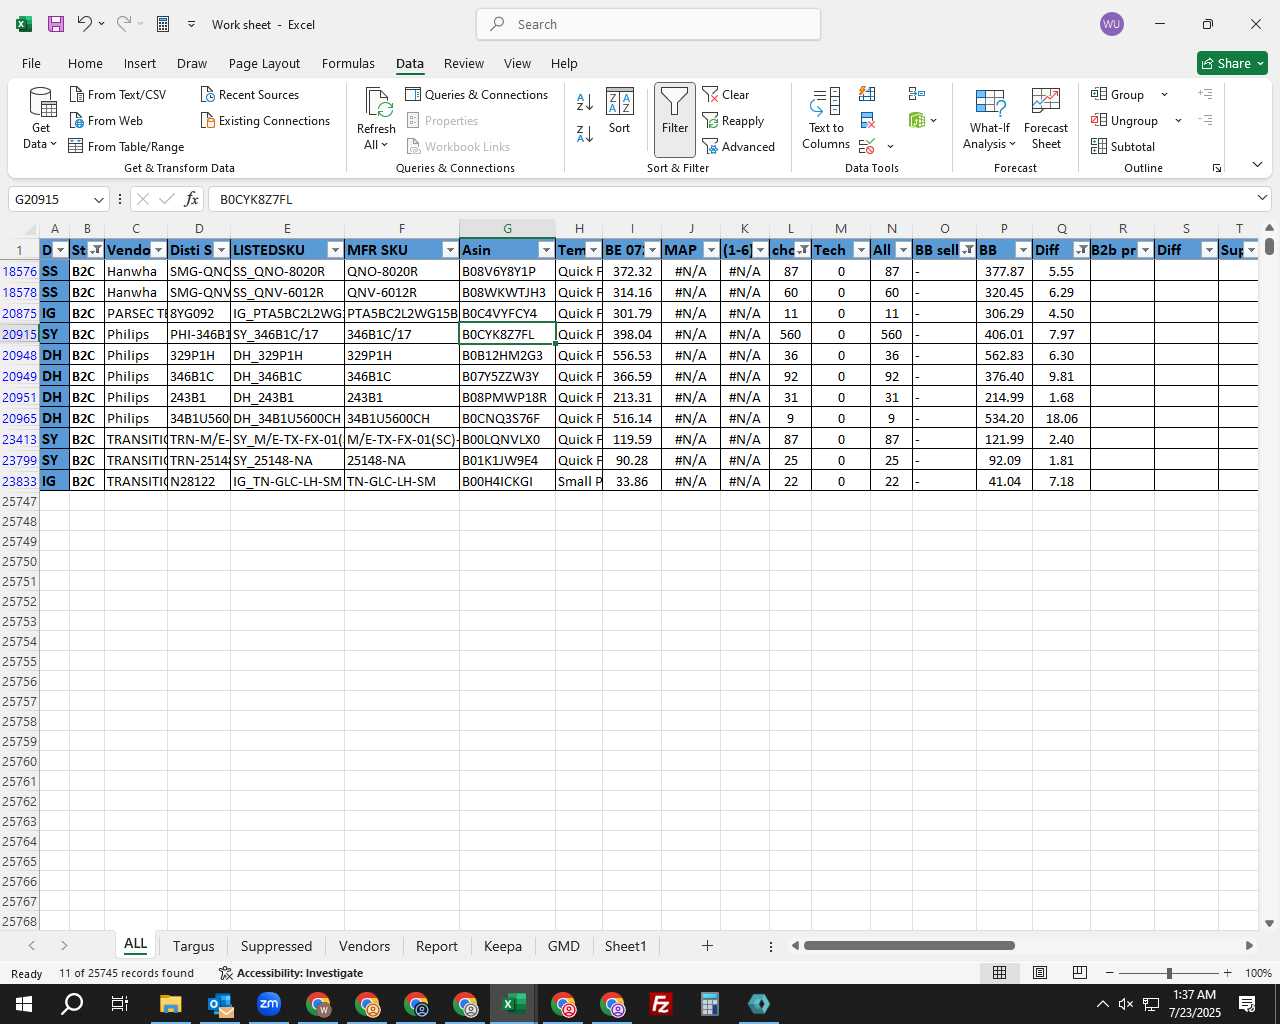Open Outline dialog launcher
The width and height of the screenshot is (1280, 1024).
(x=1217, y=168)
